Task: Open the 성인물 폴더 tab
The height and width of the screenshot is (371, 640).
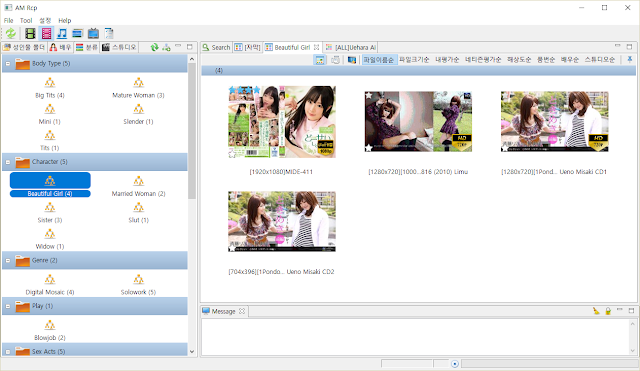Action: 24,47
